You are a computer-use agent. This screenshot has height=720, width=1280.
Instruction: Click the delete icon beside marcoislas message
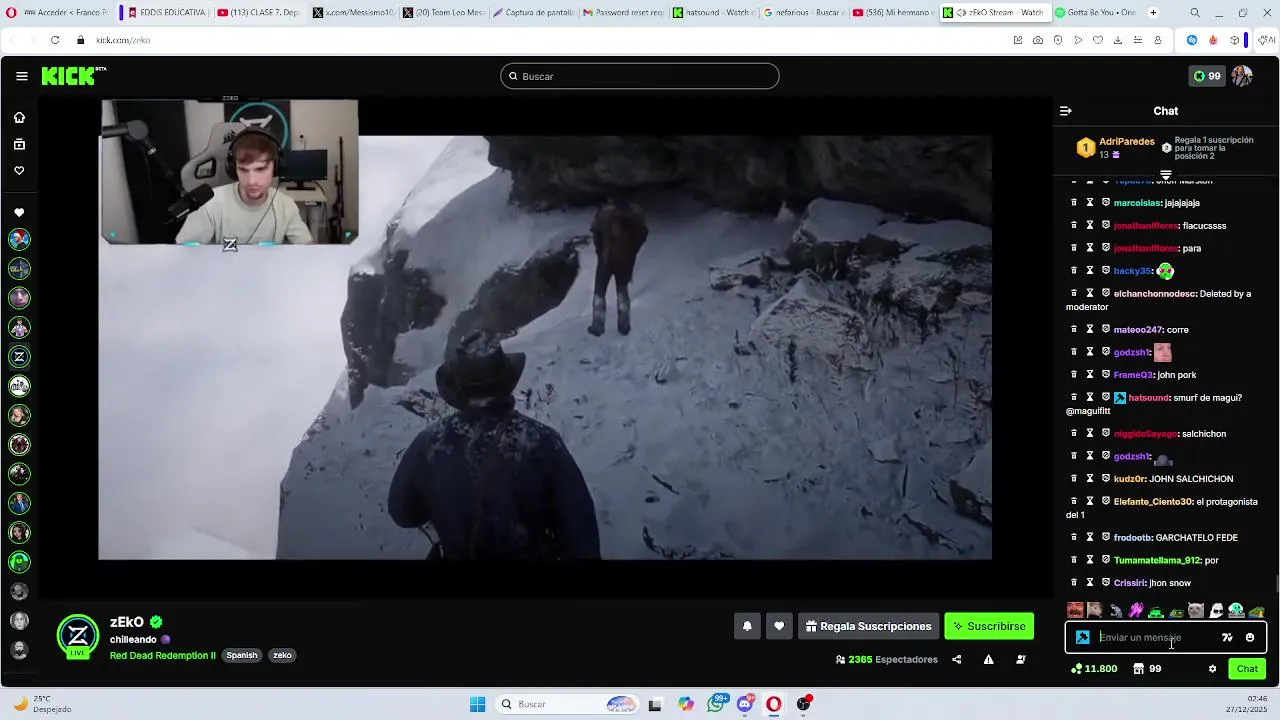click(x=1074, y=202)
